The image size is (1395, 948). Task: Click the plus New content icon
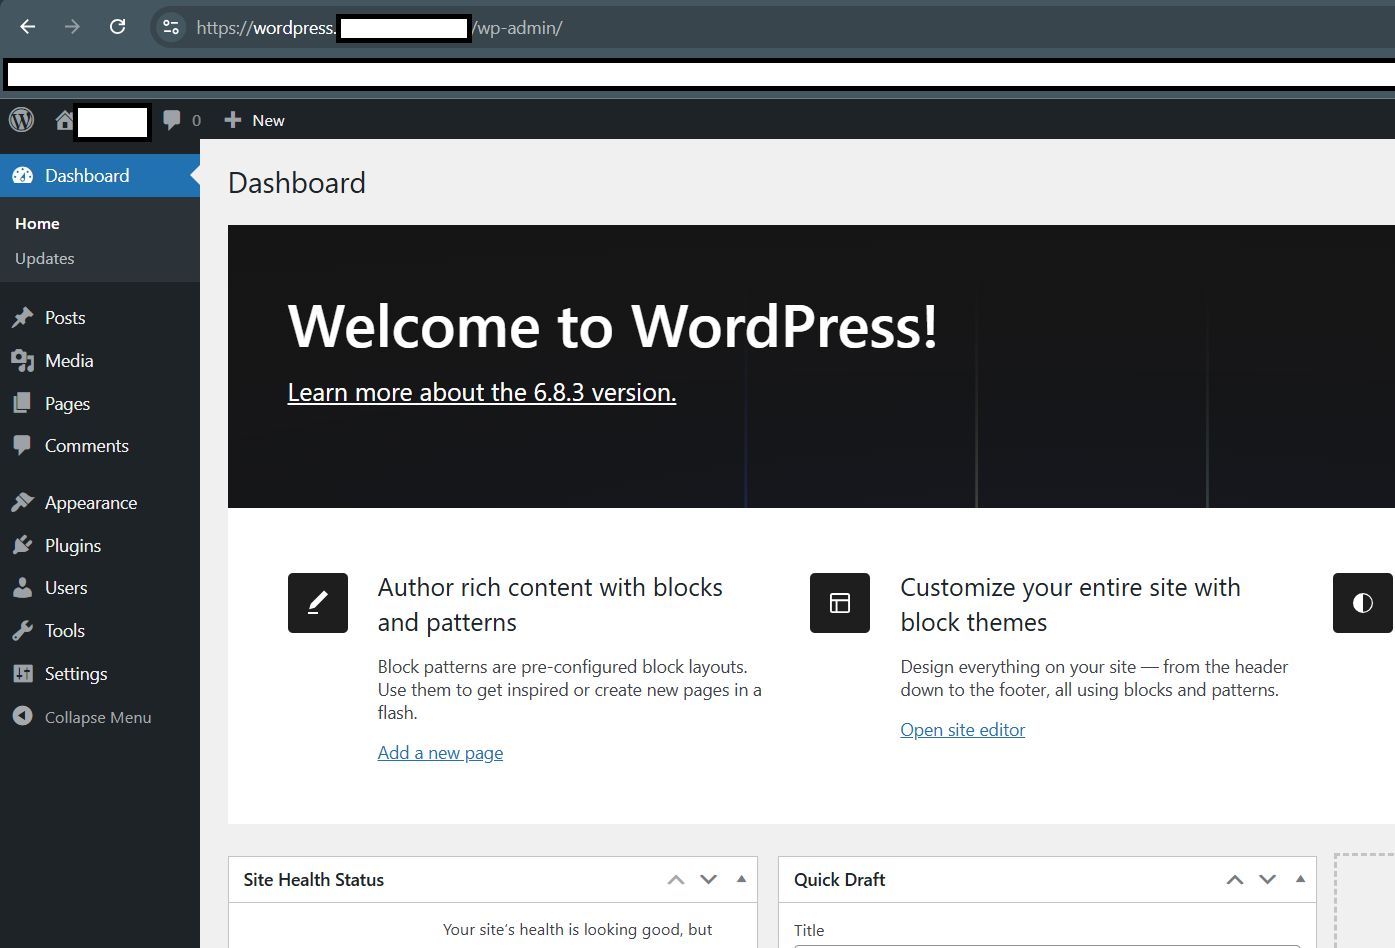pos(233,120)
